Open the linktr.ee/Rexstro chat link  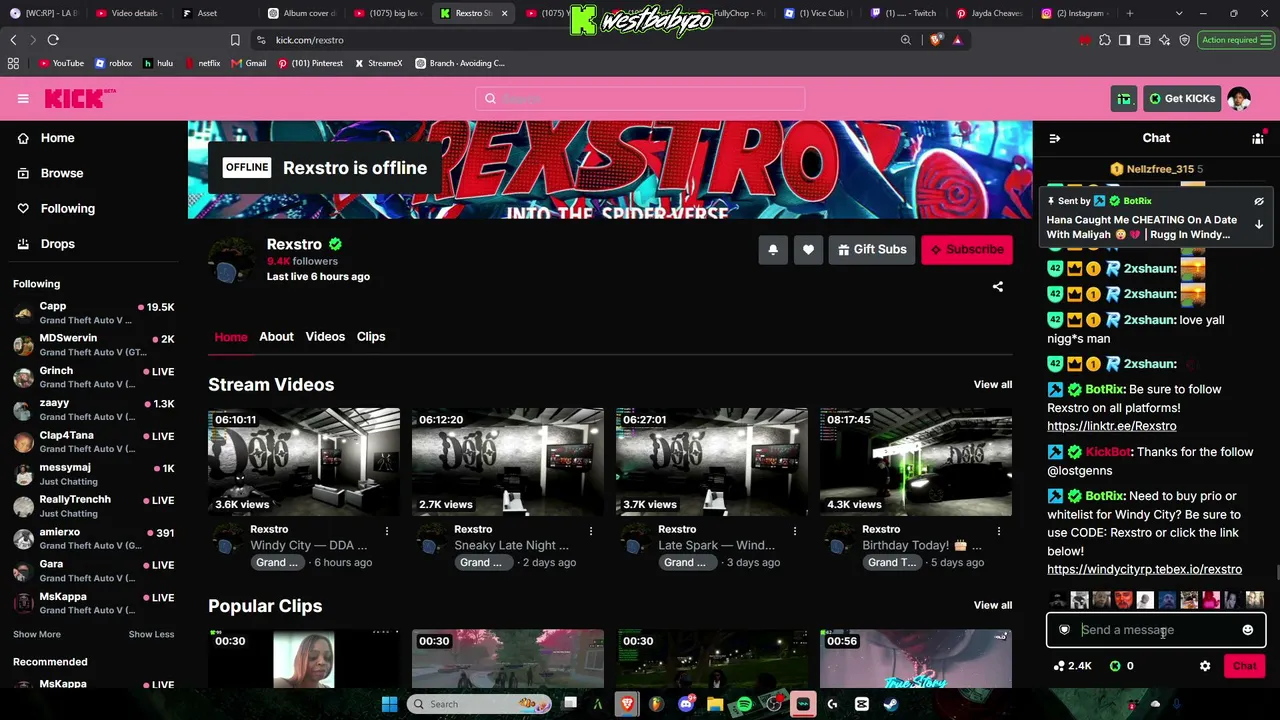click(1112, 426)
